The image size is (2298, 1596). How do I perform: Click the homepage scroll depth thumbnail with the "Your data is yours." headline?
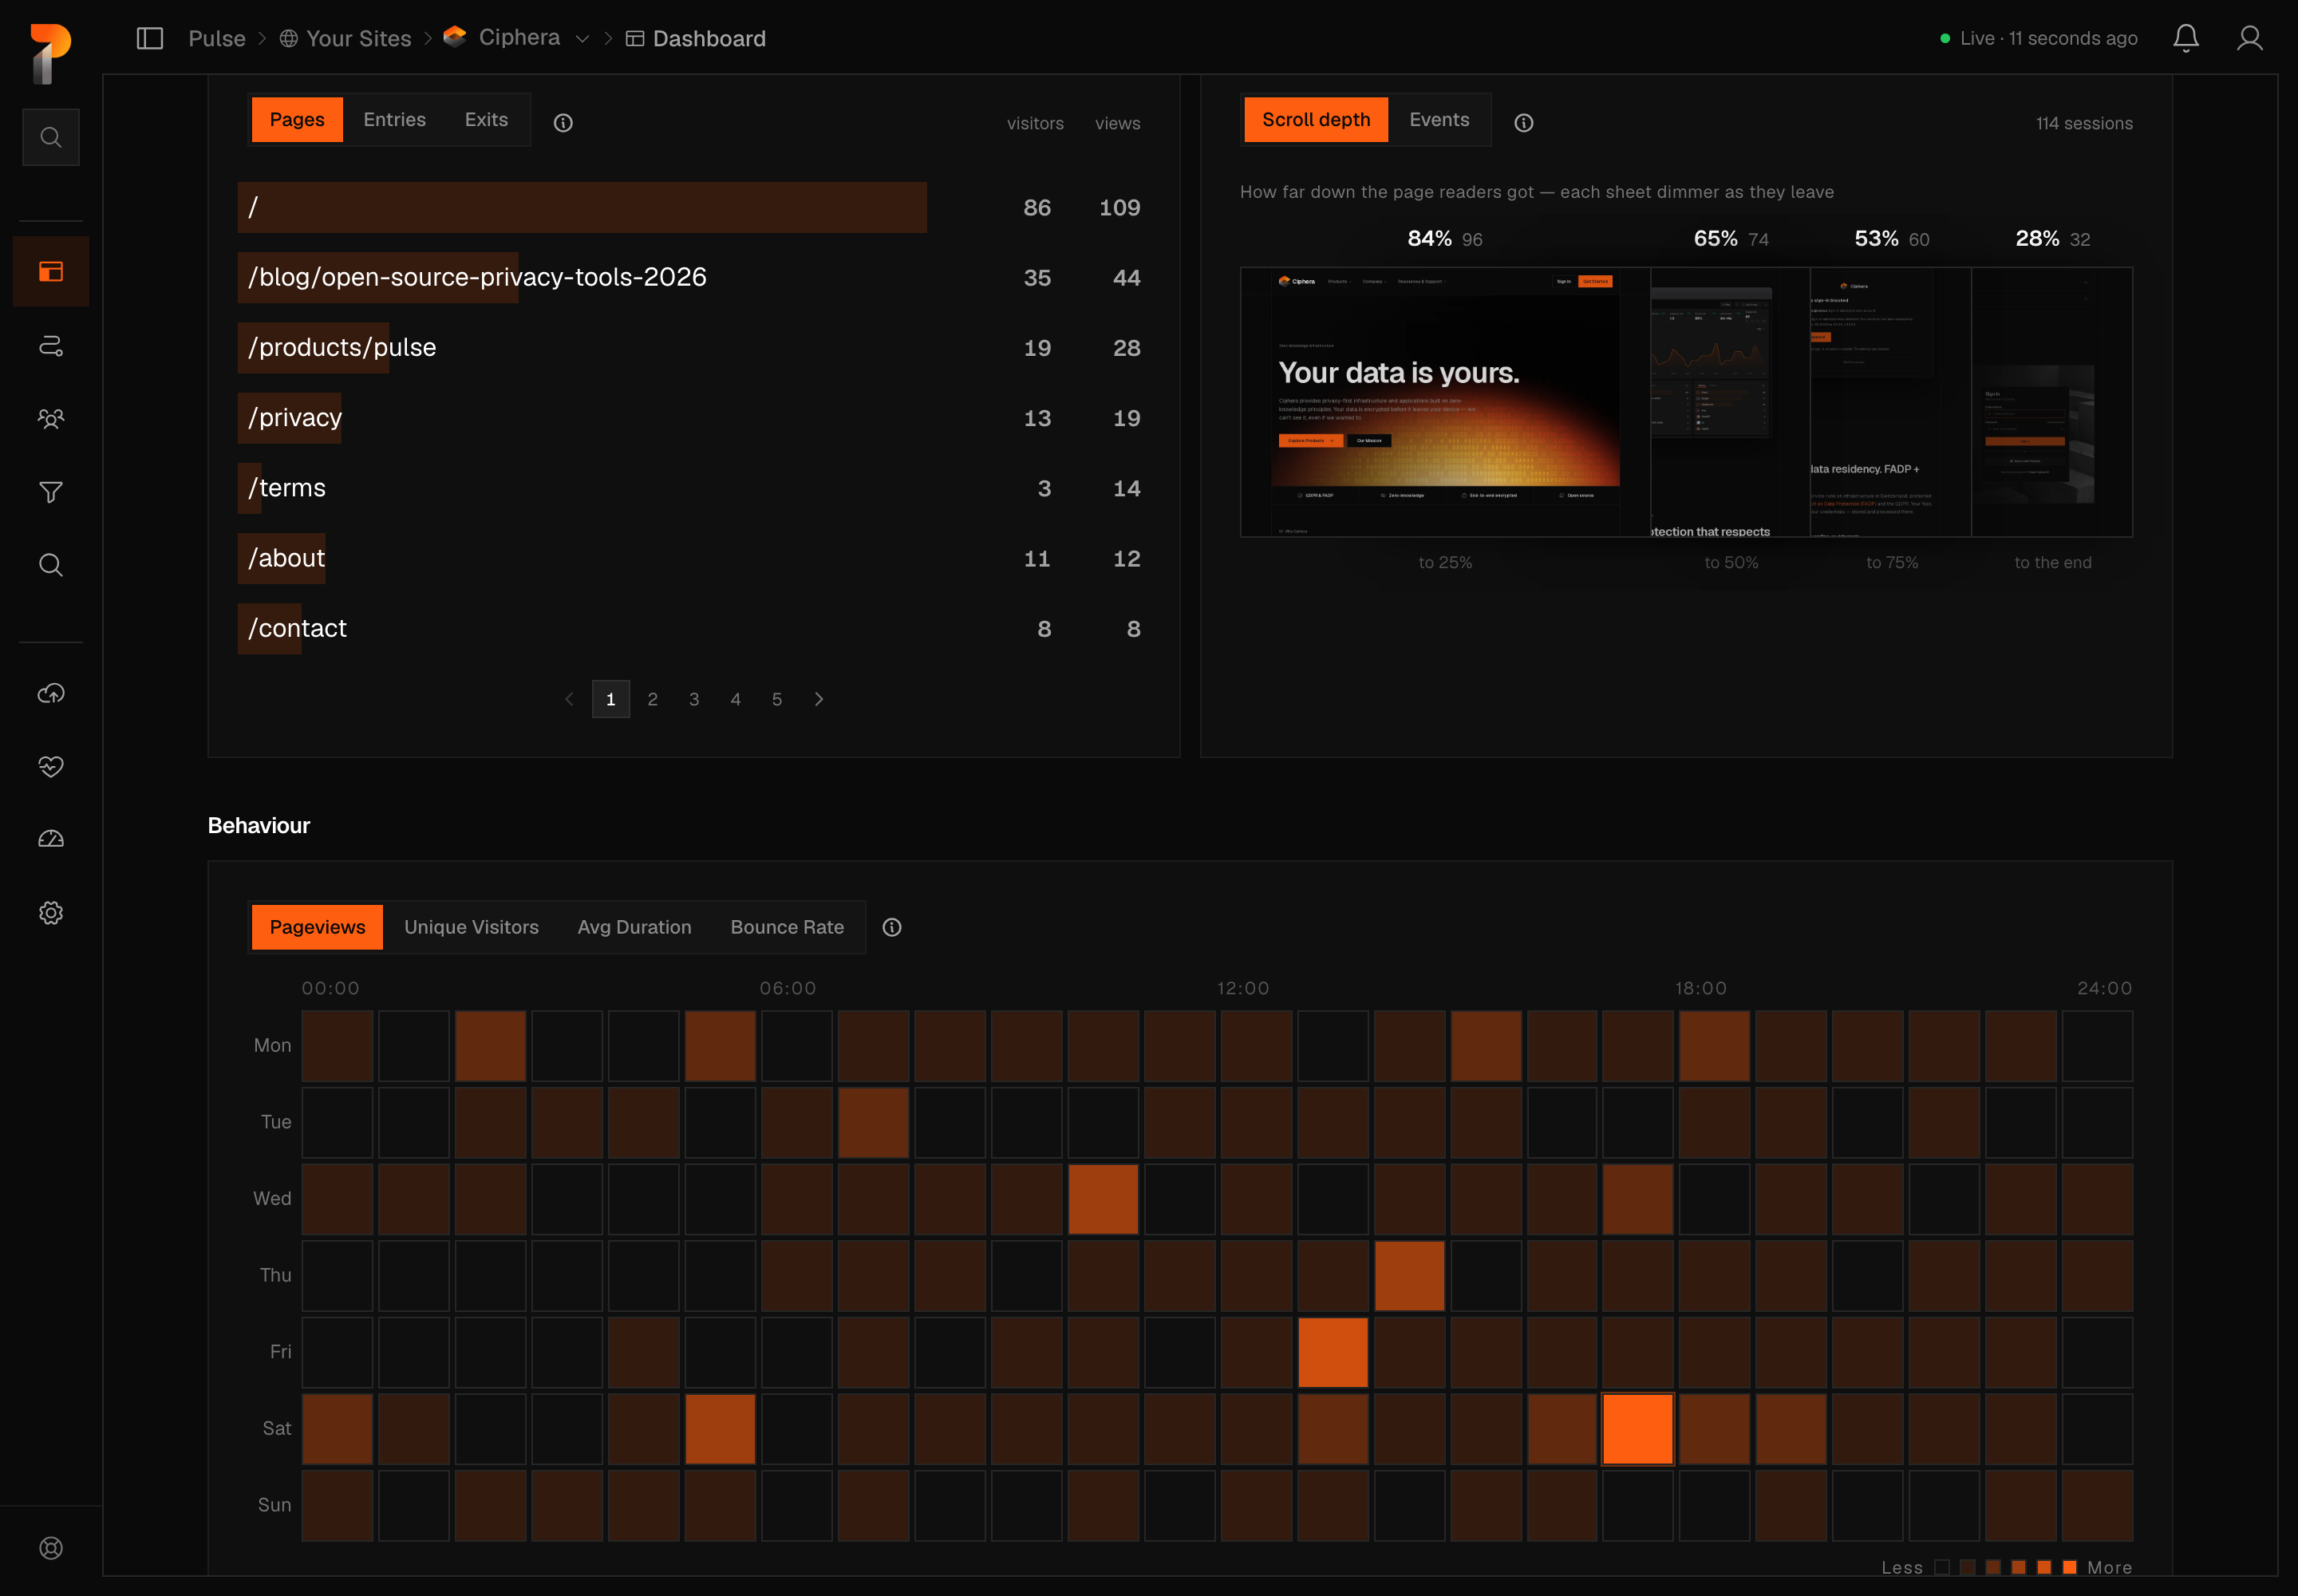1445,402
